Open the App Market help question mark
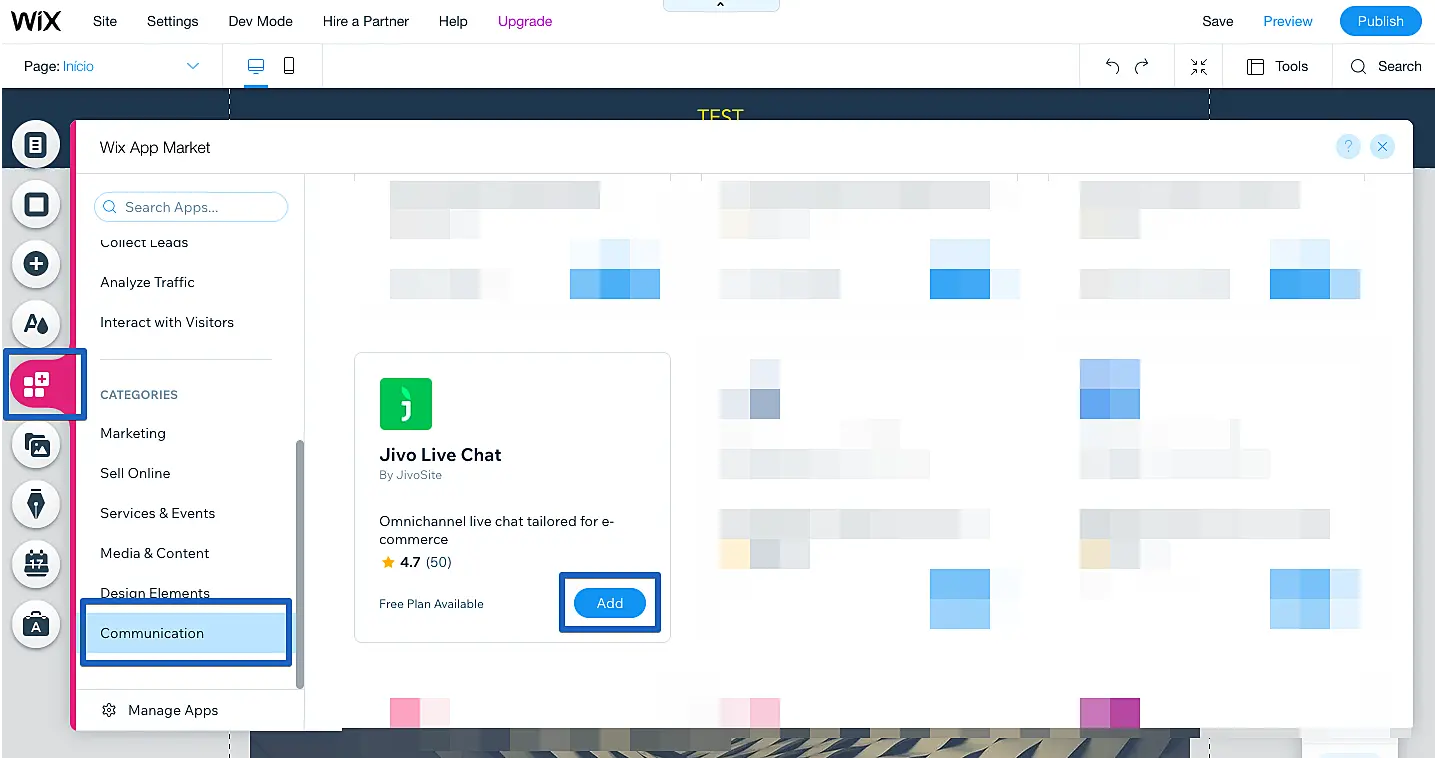 (x=1348, y=147)
